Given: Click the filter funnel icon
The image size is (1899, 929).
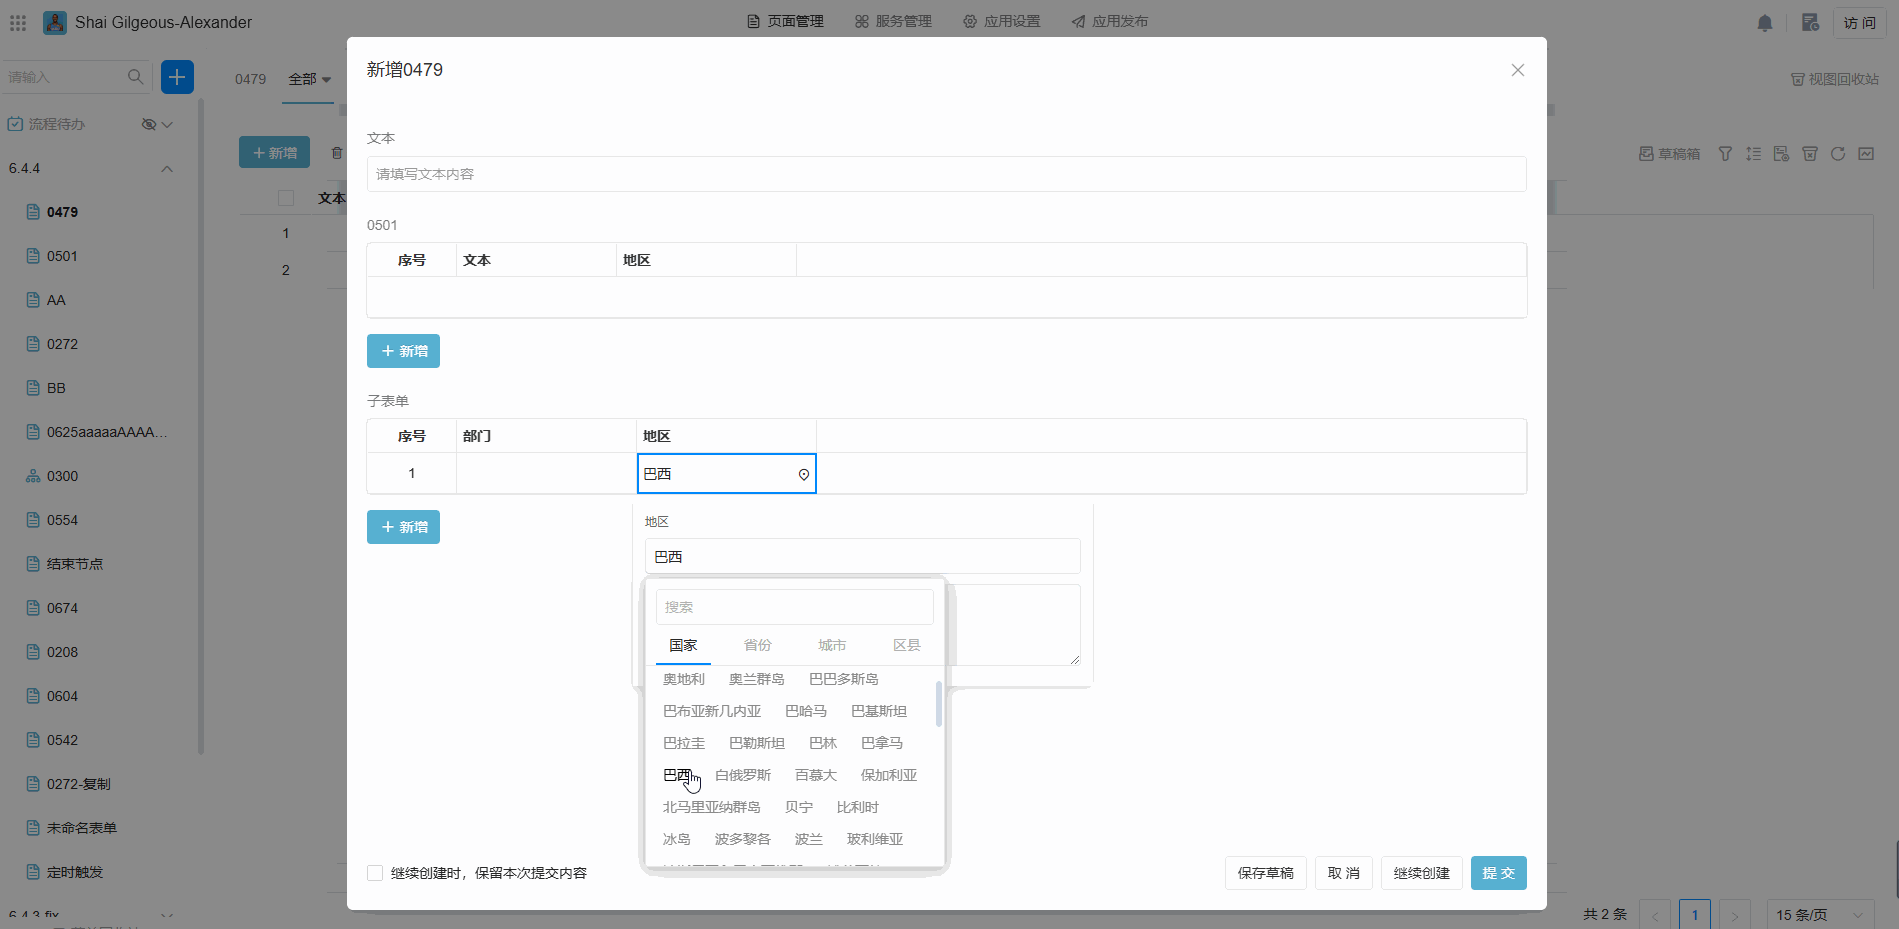Looking at the screenshot, I should pyautogui.click(x=1725, y=154).
